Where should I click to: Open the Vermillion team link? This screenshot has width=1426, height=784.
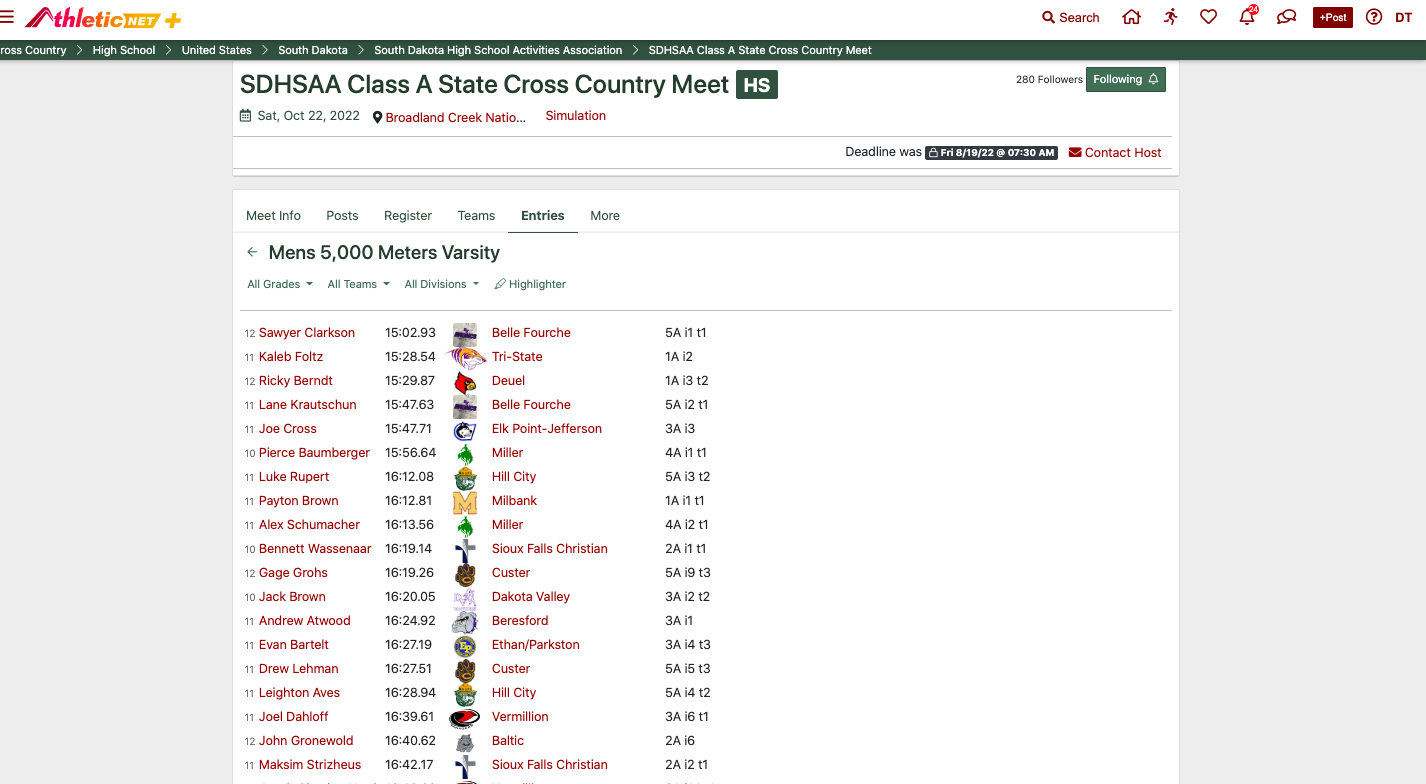tap(520, 717)
